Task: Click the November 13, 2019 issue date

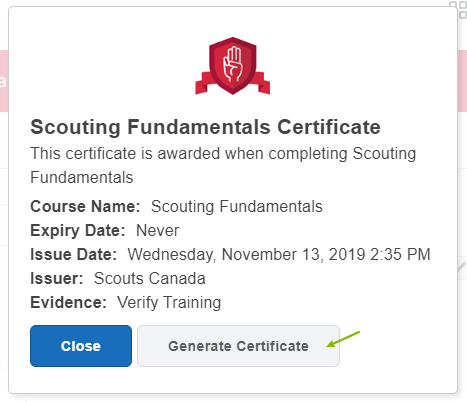Action: click(279, 254)
